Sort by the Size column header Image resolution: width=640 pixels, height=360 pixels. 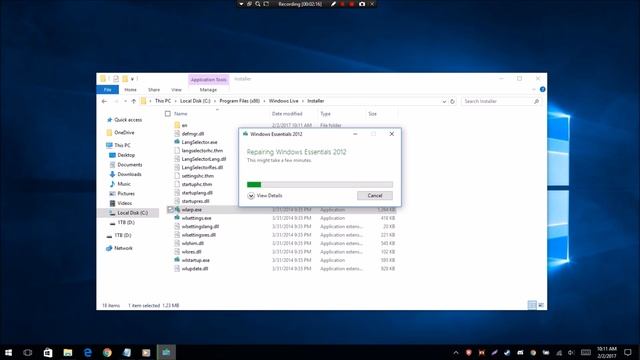pyautogui.click(x=372, y=113)
